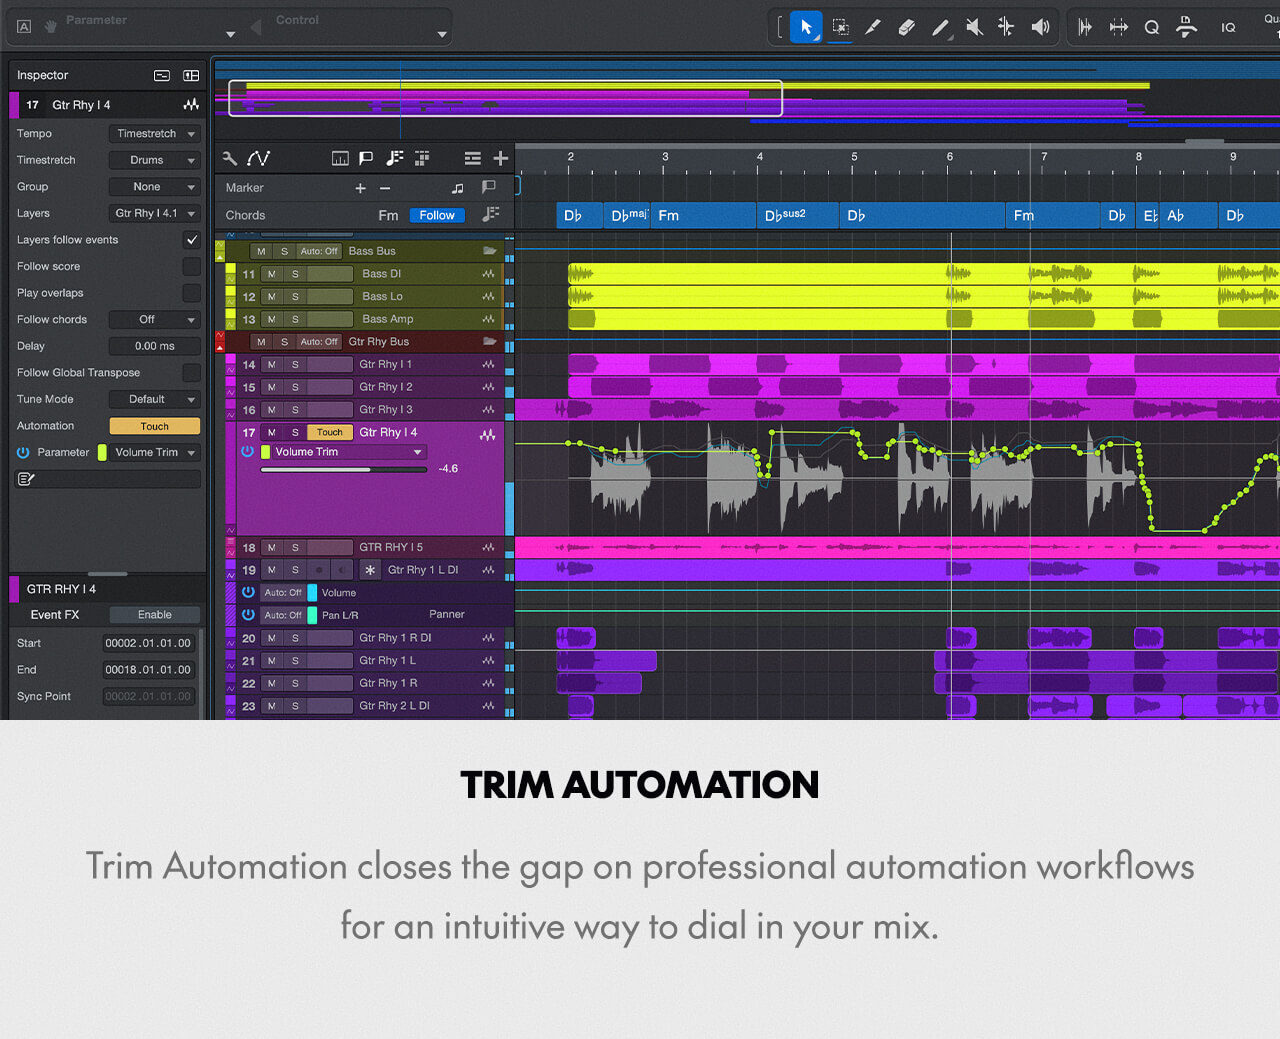Open Layers Gtr Rhy I 4.1 dropdown

(x=155, y=213)
